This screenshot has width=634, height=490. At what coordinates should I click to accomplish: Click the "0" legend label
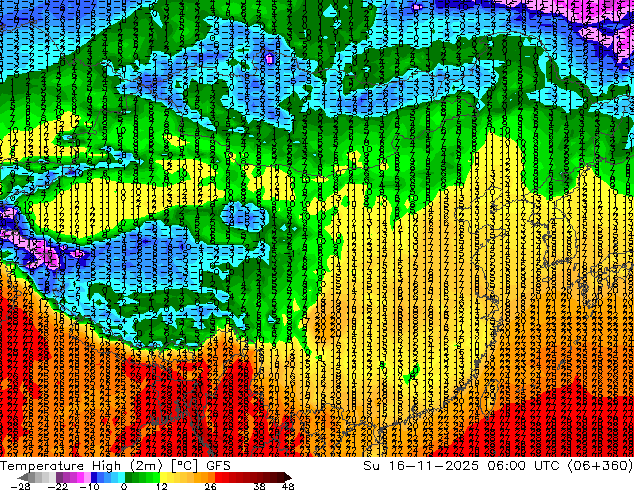coord(124,486)
